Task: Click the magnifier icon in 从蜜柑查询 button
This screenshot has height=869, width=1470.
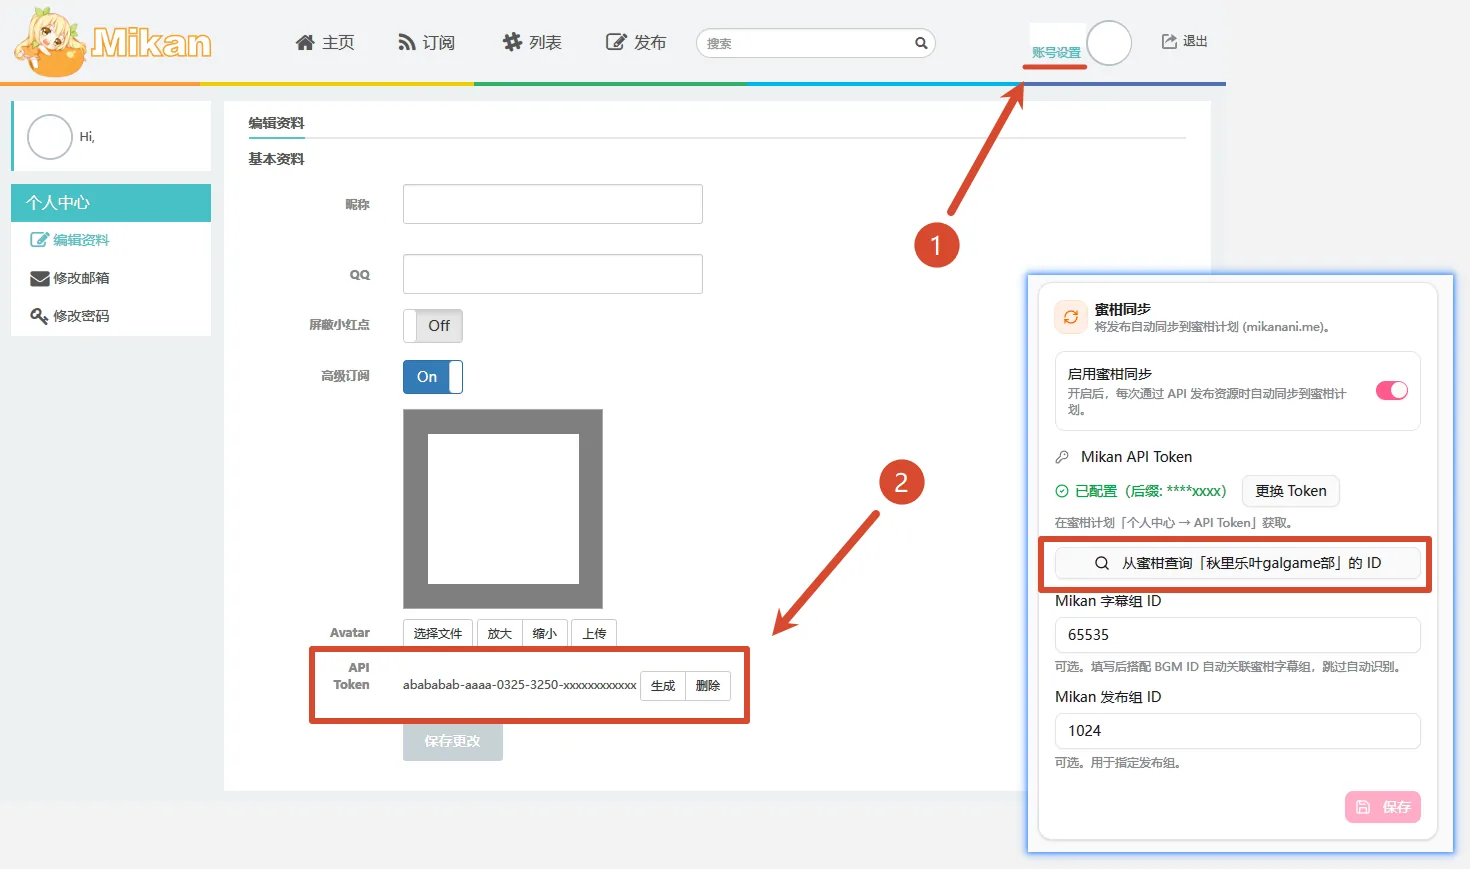Action: point(1102,563)
